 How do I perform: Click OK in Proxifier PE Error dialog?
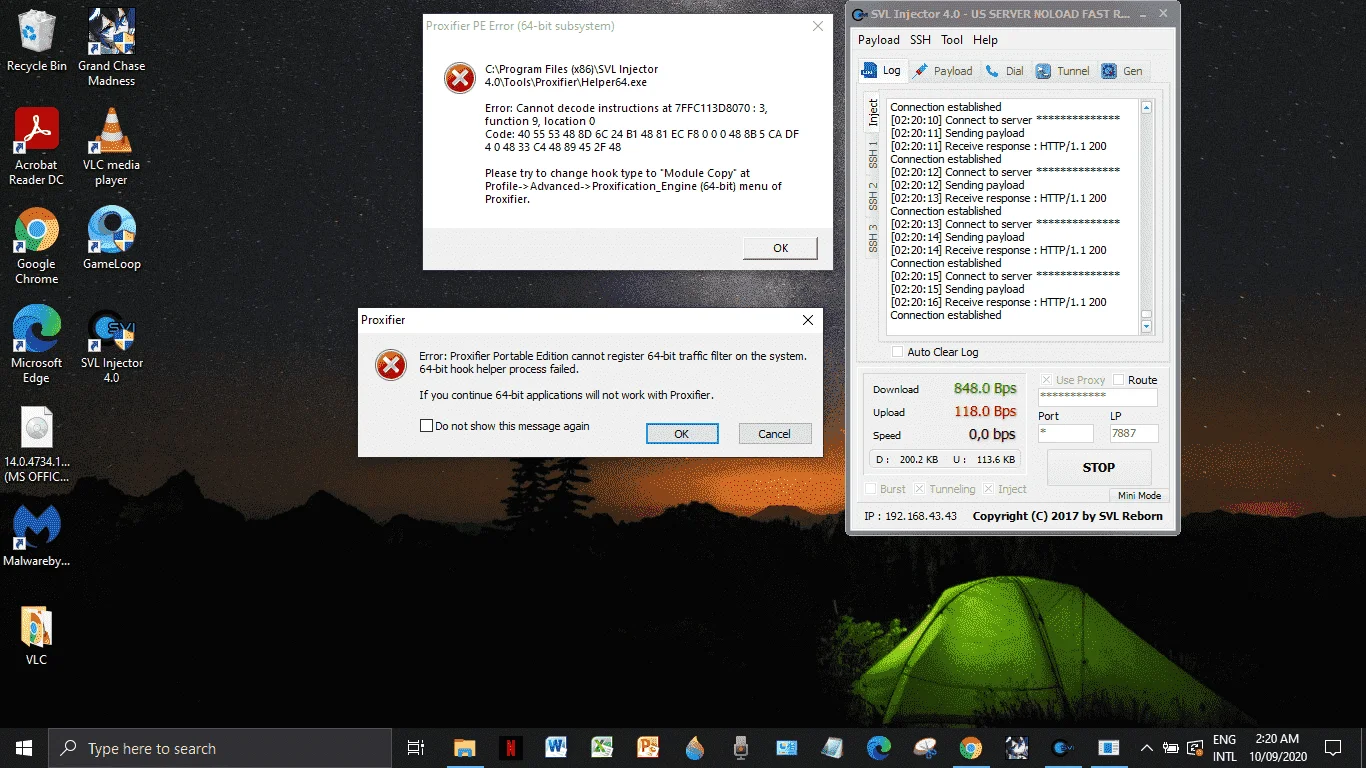click(780, 248)
